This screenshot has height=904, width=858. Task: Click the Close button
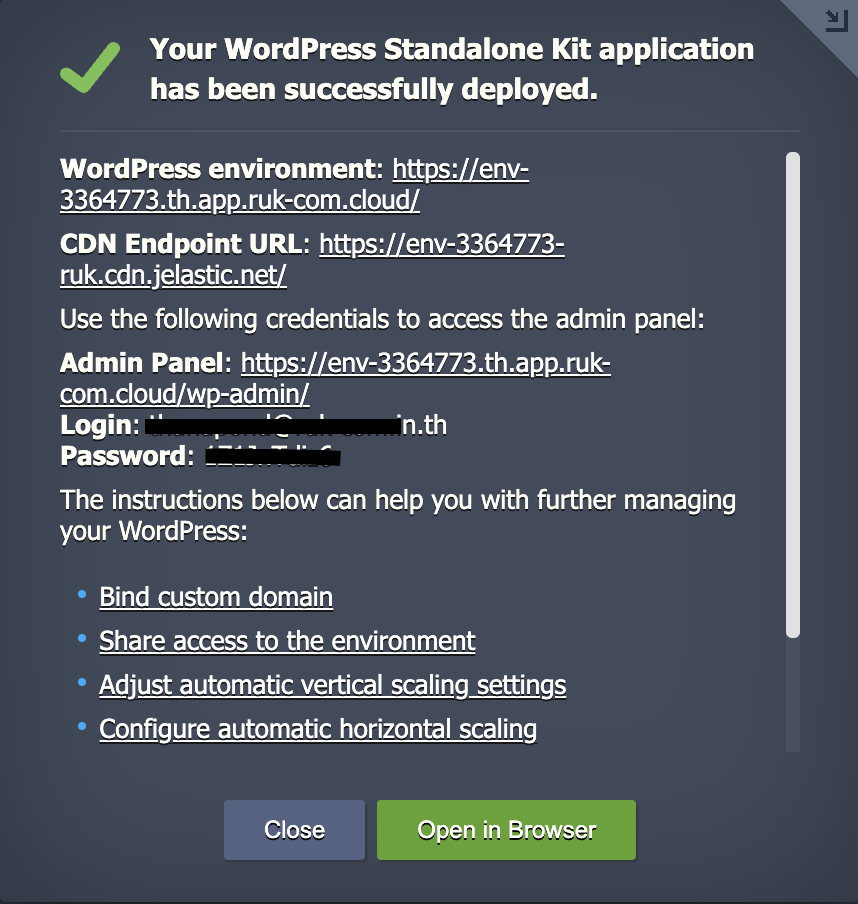tap(294, 830)
